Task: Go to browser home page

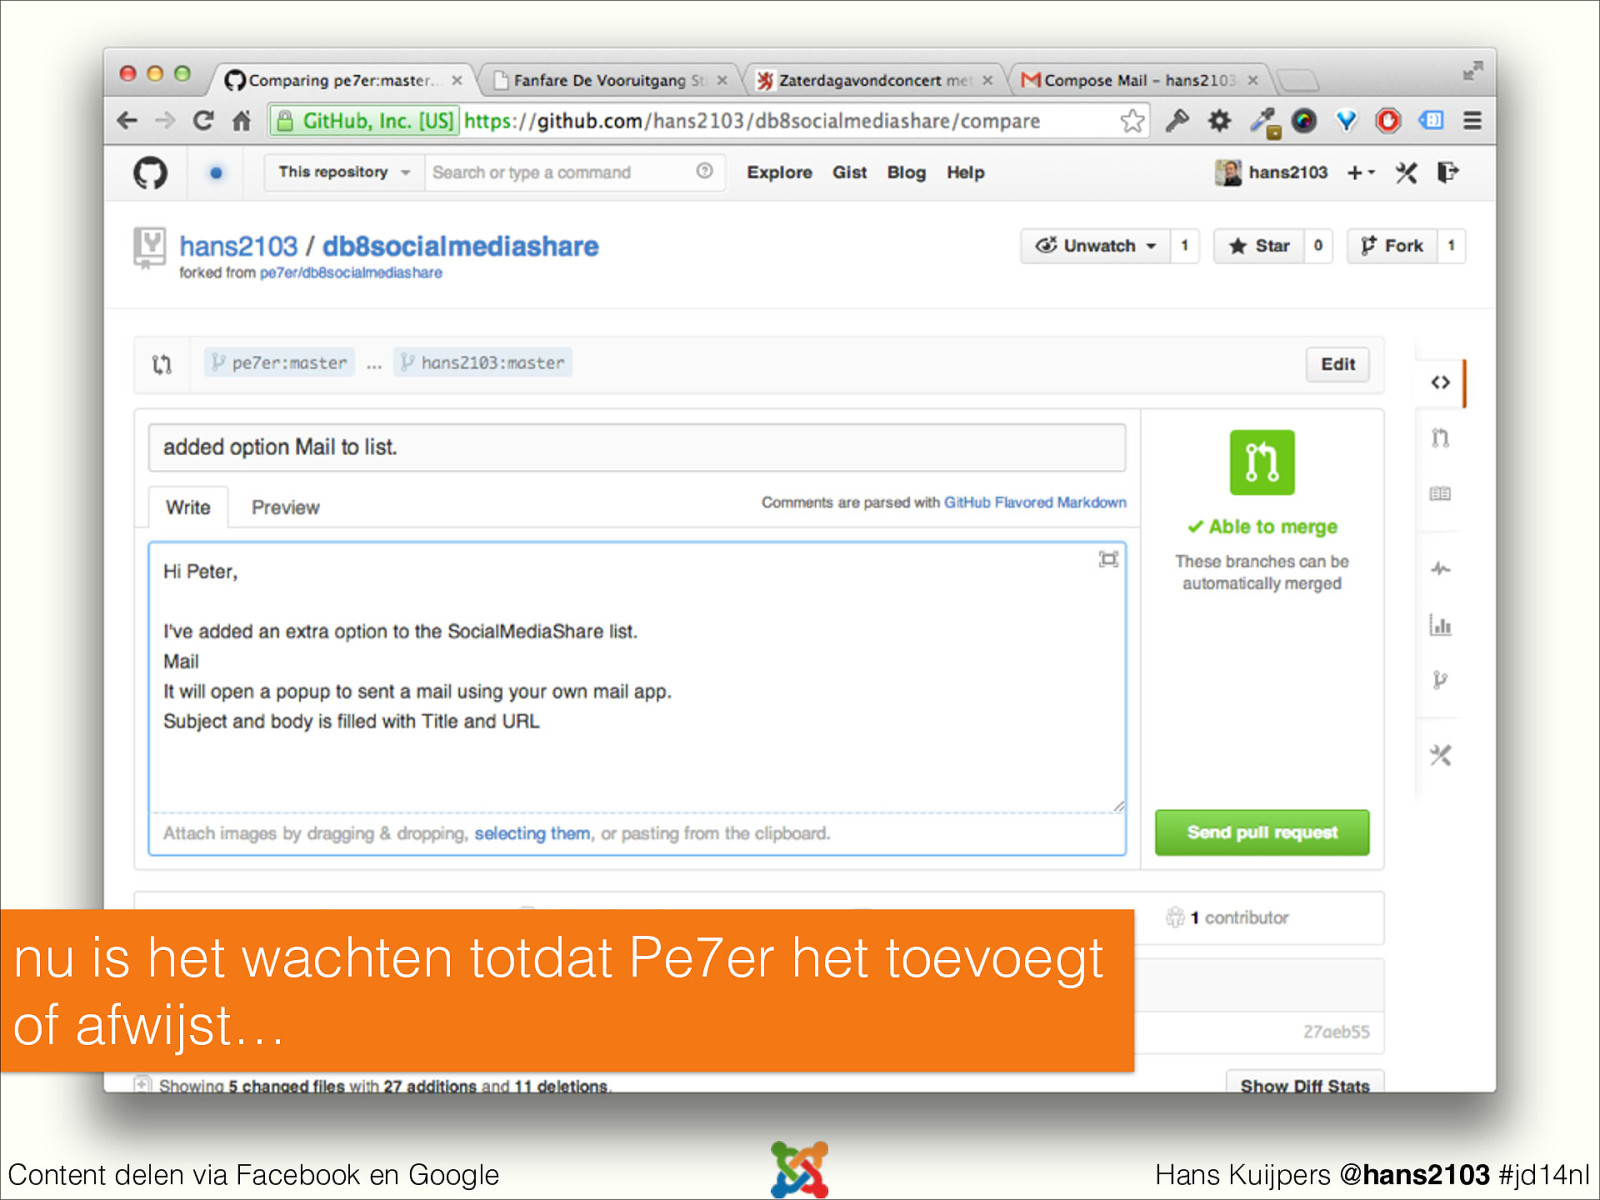Action: (242, 121)
